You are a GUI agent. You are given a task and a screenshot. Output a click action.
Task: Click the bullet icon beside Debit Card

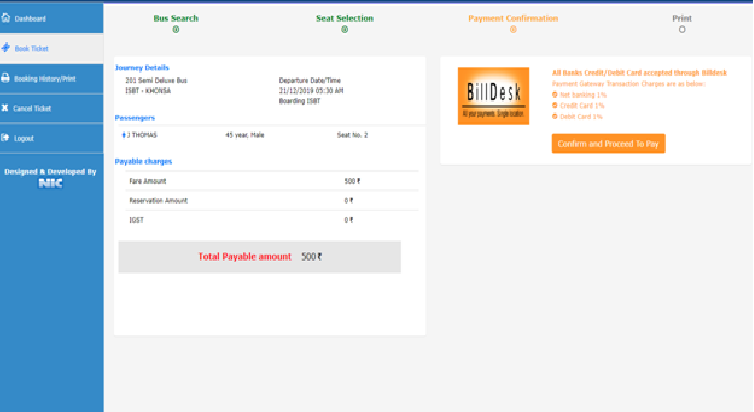(555, 116)
